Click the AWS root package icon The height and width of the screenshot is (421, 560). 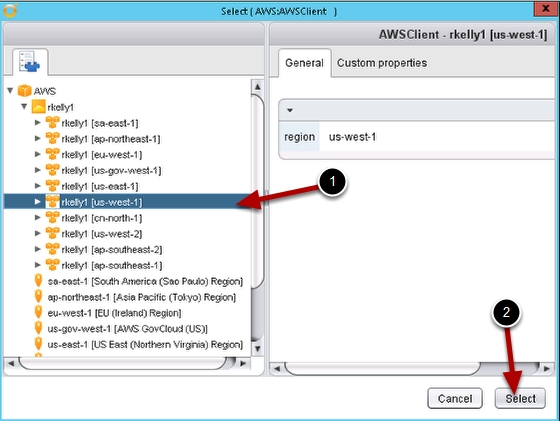(x=24, y=91)
